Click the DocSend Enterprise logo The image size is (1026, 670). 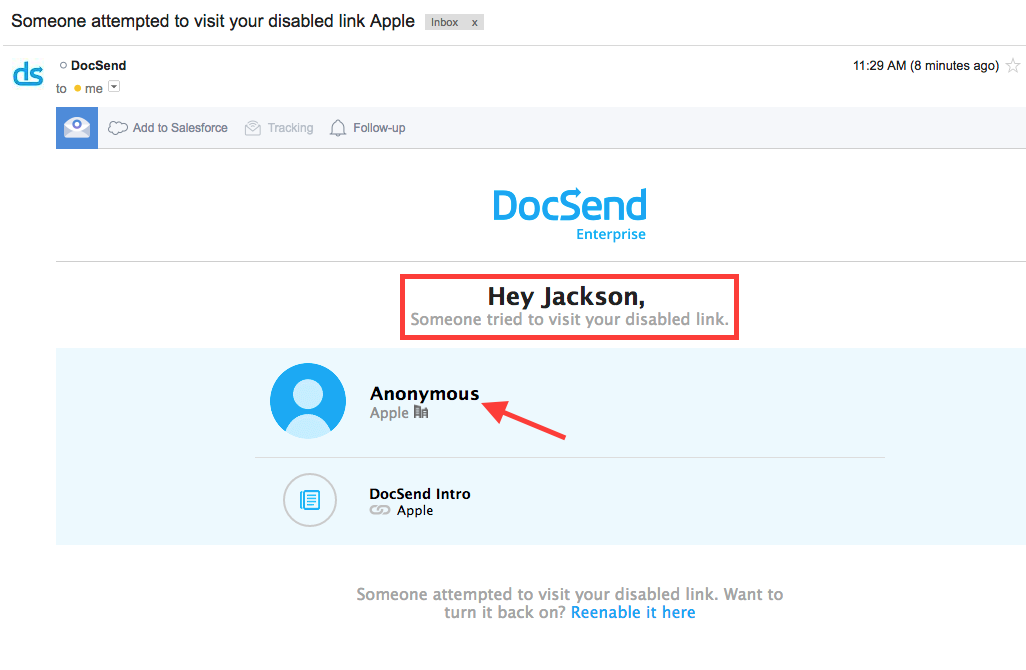(x=570, y=215)
